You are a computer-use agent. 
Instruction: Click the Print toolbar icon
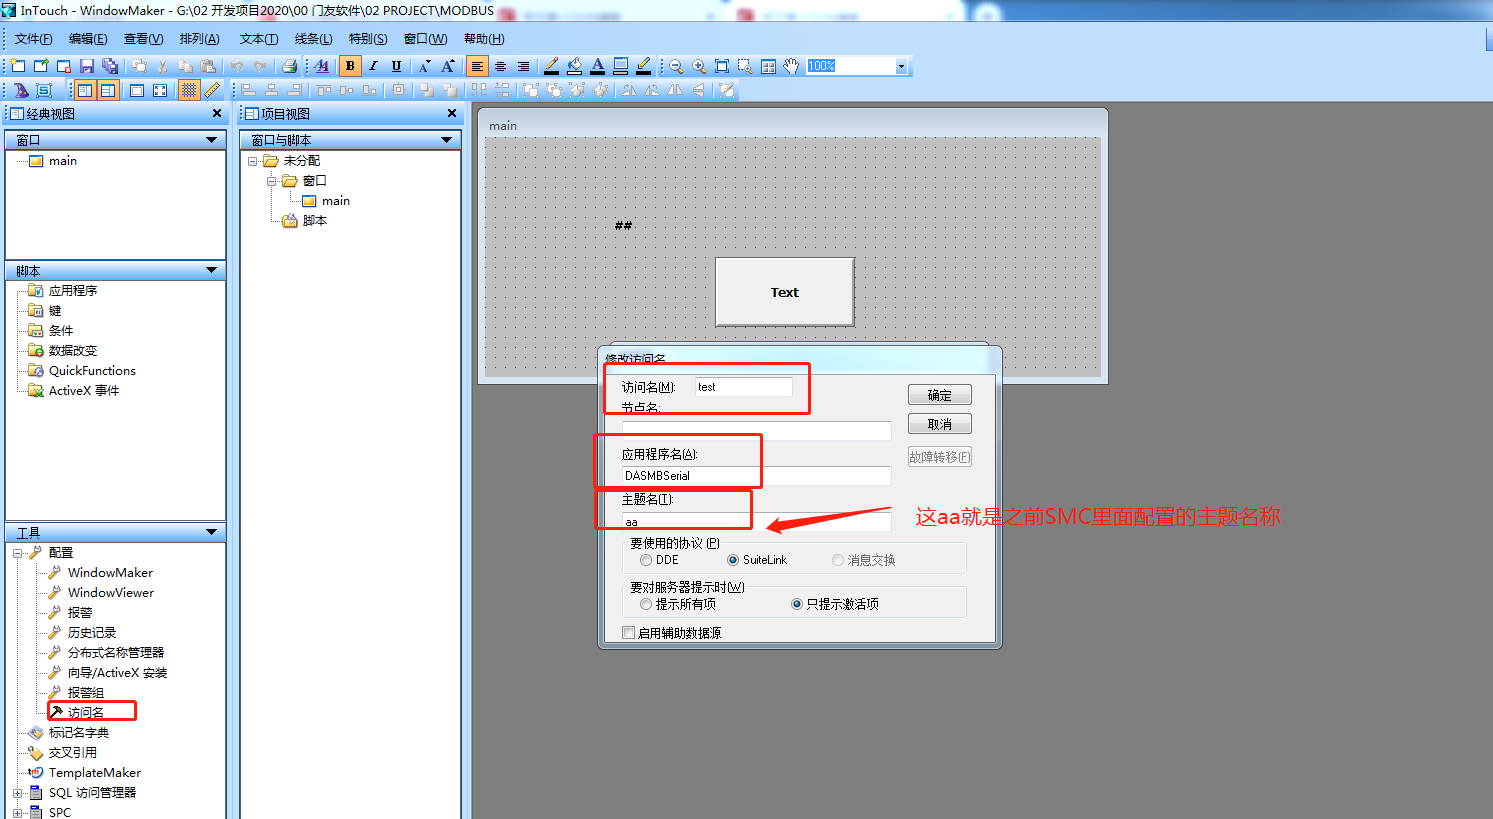pyautogui.click(x=290, y=64)
